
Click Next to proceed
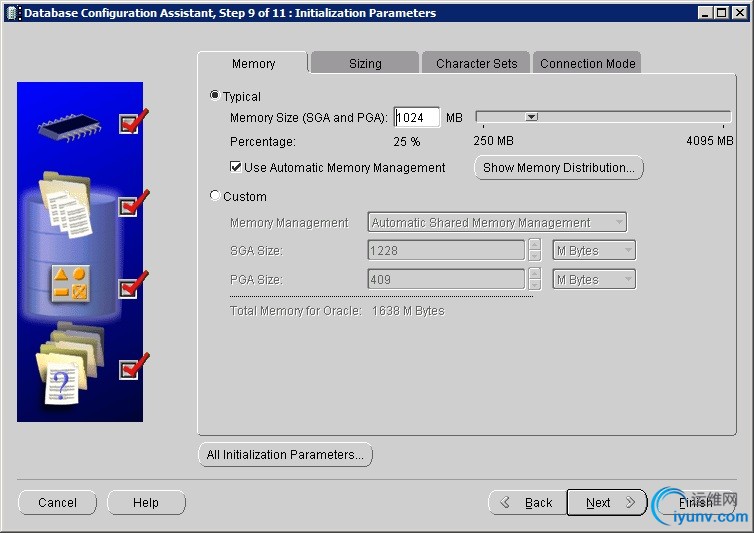[x=607, y=503]
